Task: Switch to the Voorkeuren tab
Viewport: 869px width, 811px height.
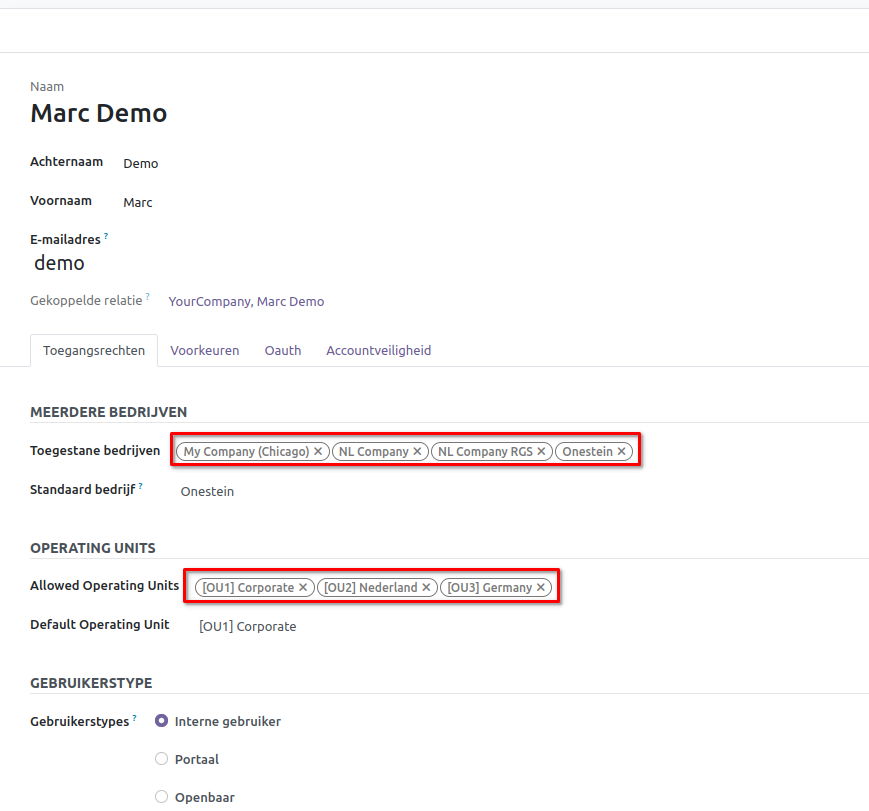Action: pos(204,351)
